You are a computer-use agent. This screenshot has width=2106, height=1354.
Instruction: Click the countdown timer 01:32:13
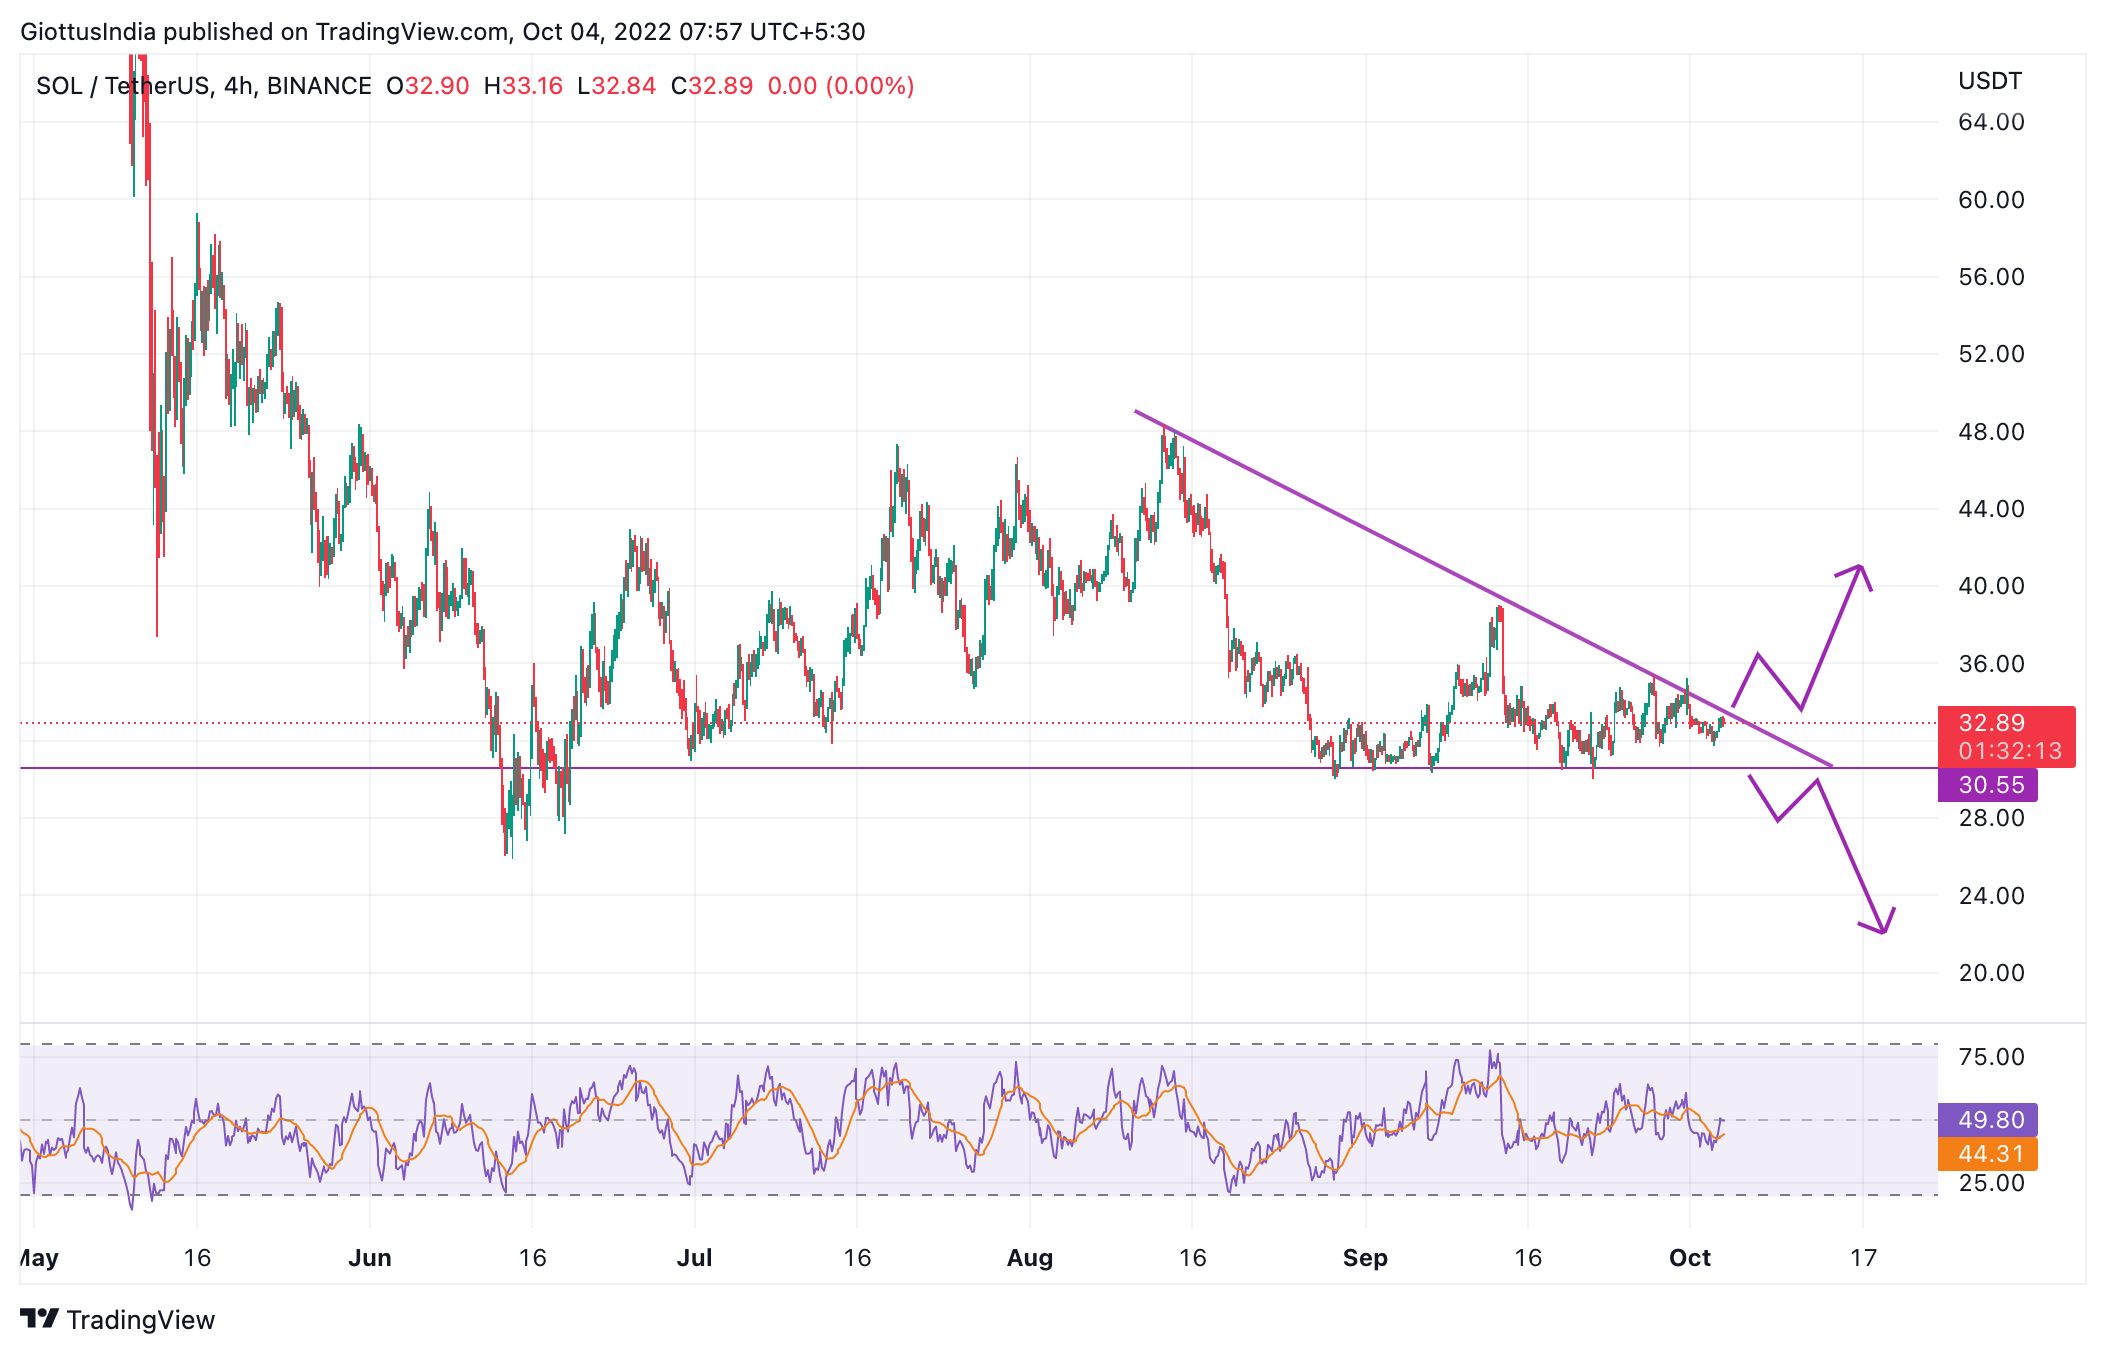pyautogui.click(x=2010, y=751)
